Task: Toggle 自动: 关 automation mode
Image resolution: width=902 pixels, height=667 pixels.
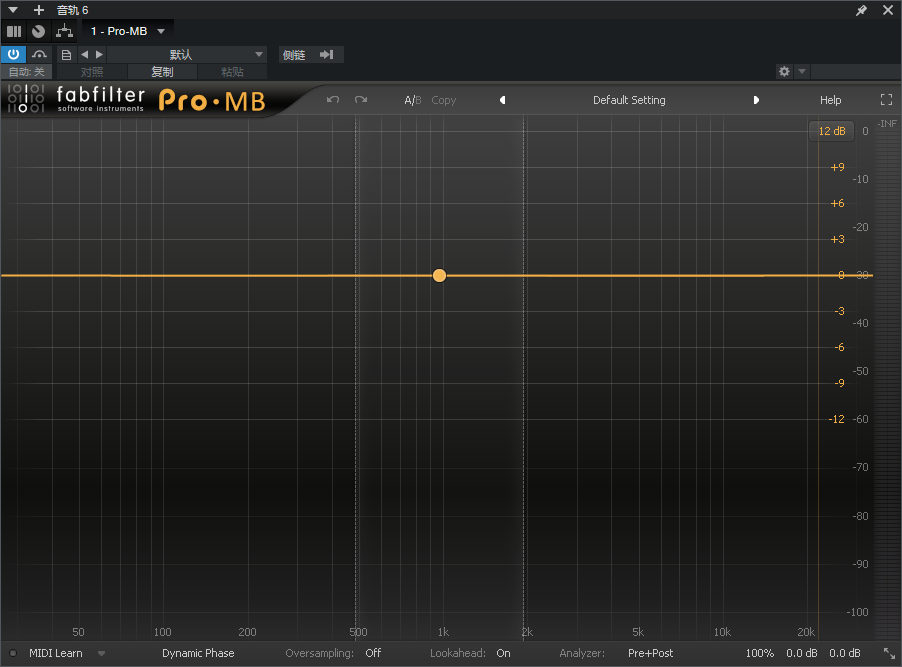Action: click(26, 72)
